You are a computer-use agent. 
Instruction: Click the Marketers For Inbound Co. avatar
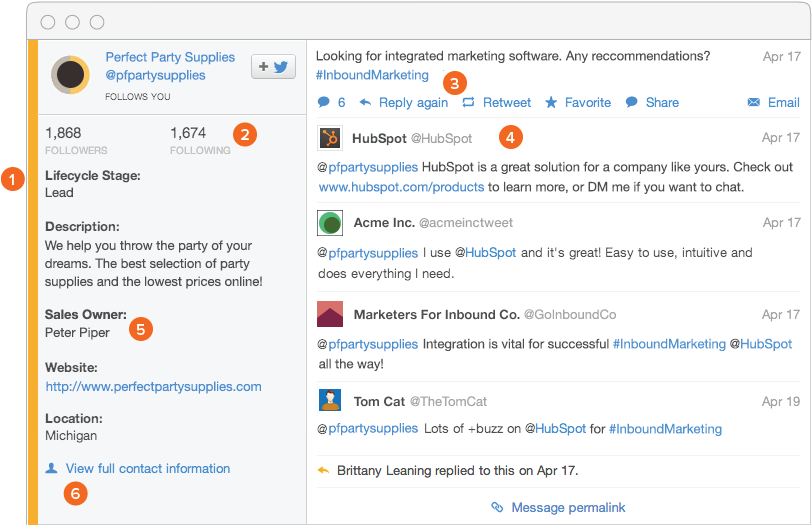click(x=330, y=314)
